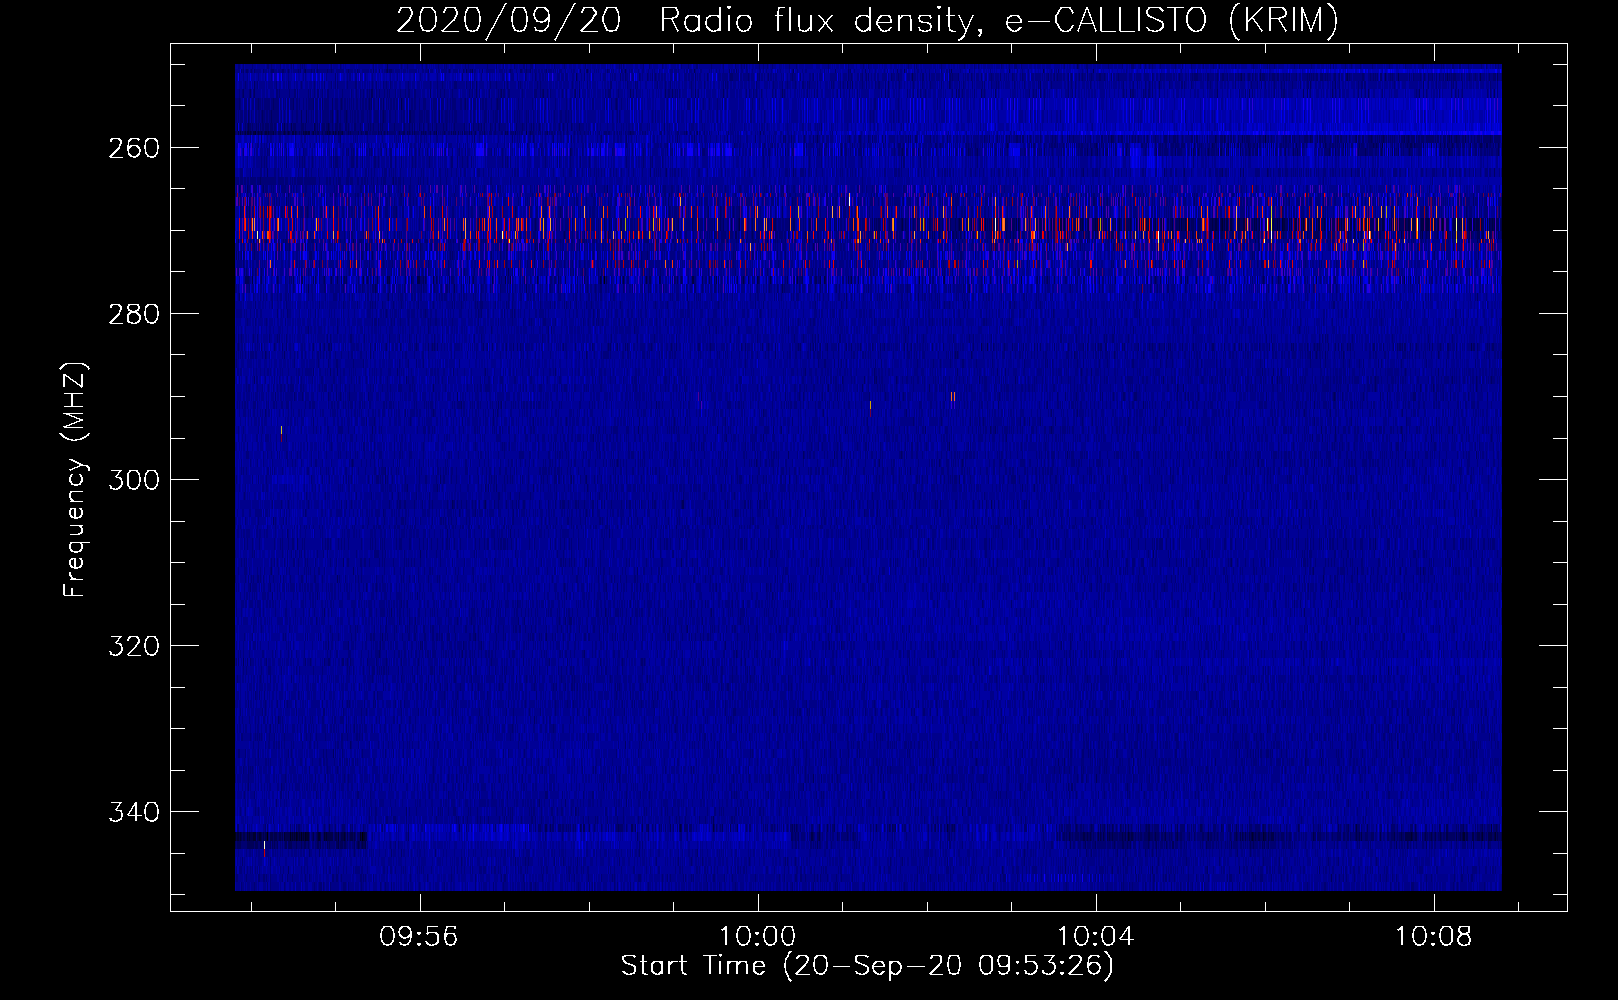Click the 300 frequency tick label
Image resolution: width=1618 pixels, height=1000 pixels.
[x=135, y=480]
